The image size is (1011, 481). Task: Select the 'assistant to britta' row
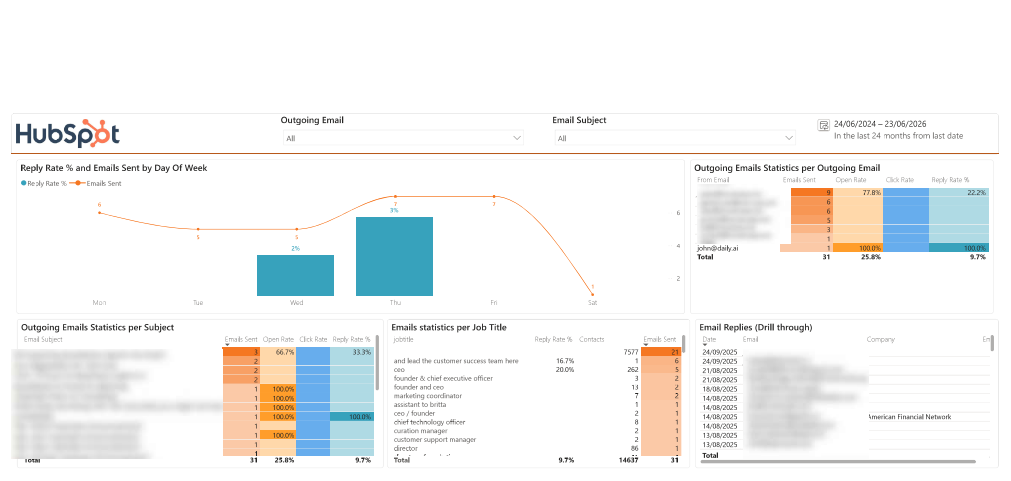pos(536,404)
